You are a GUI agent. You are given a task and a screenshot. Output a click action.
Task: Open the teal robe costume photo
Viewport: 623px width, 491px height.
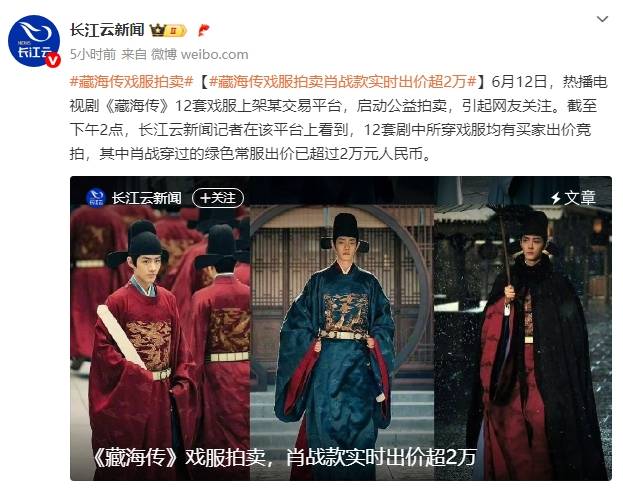click(x=342, y=328)
